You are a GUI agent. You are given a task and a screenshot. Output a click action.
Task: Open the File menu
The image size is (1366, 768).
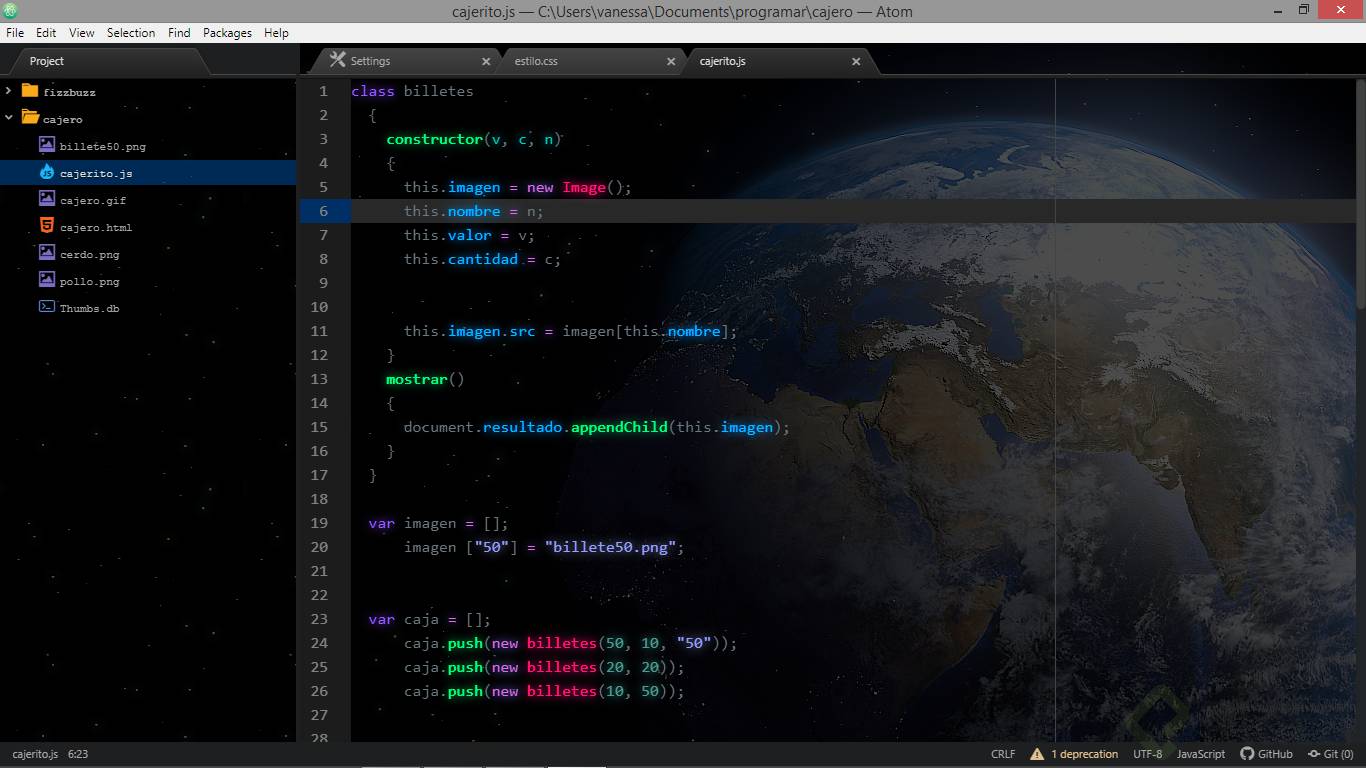coord(15,33)
